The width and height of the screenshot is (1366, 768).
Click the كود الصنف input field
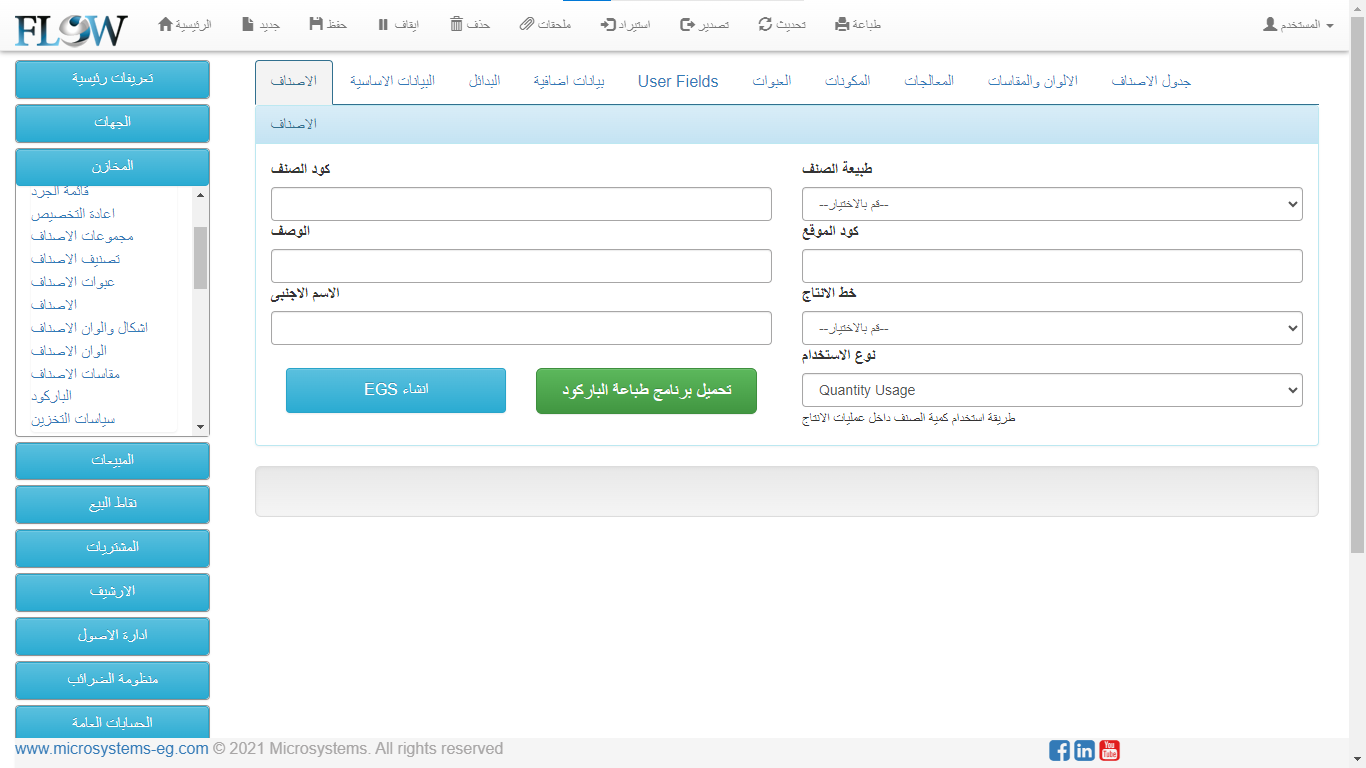click(521, 204)
